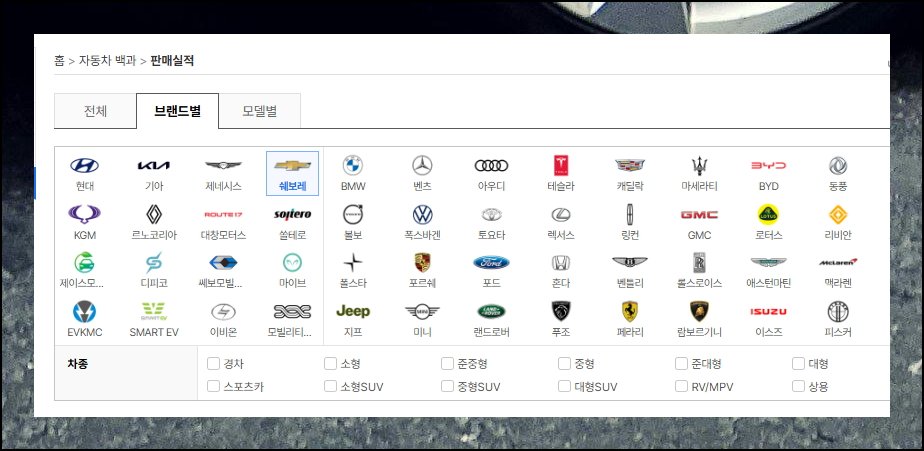924x451 pixels.
Task: Click the Chevrolet (쉐보레) brand logo
Action: pos(293,166)
